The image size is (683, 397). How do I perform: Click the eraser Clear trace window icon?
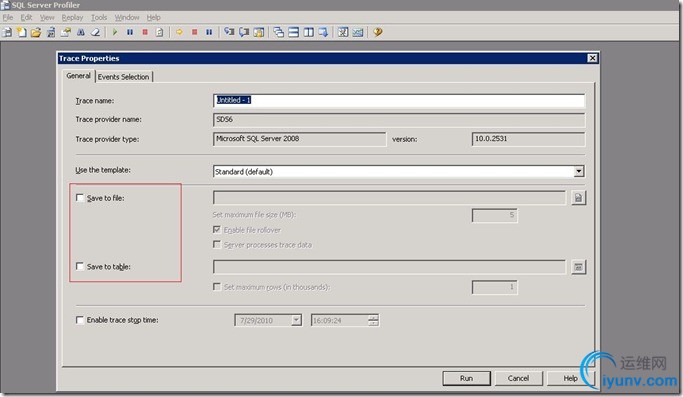95,32
